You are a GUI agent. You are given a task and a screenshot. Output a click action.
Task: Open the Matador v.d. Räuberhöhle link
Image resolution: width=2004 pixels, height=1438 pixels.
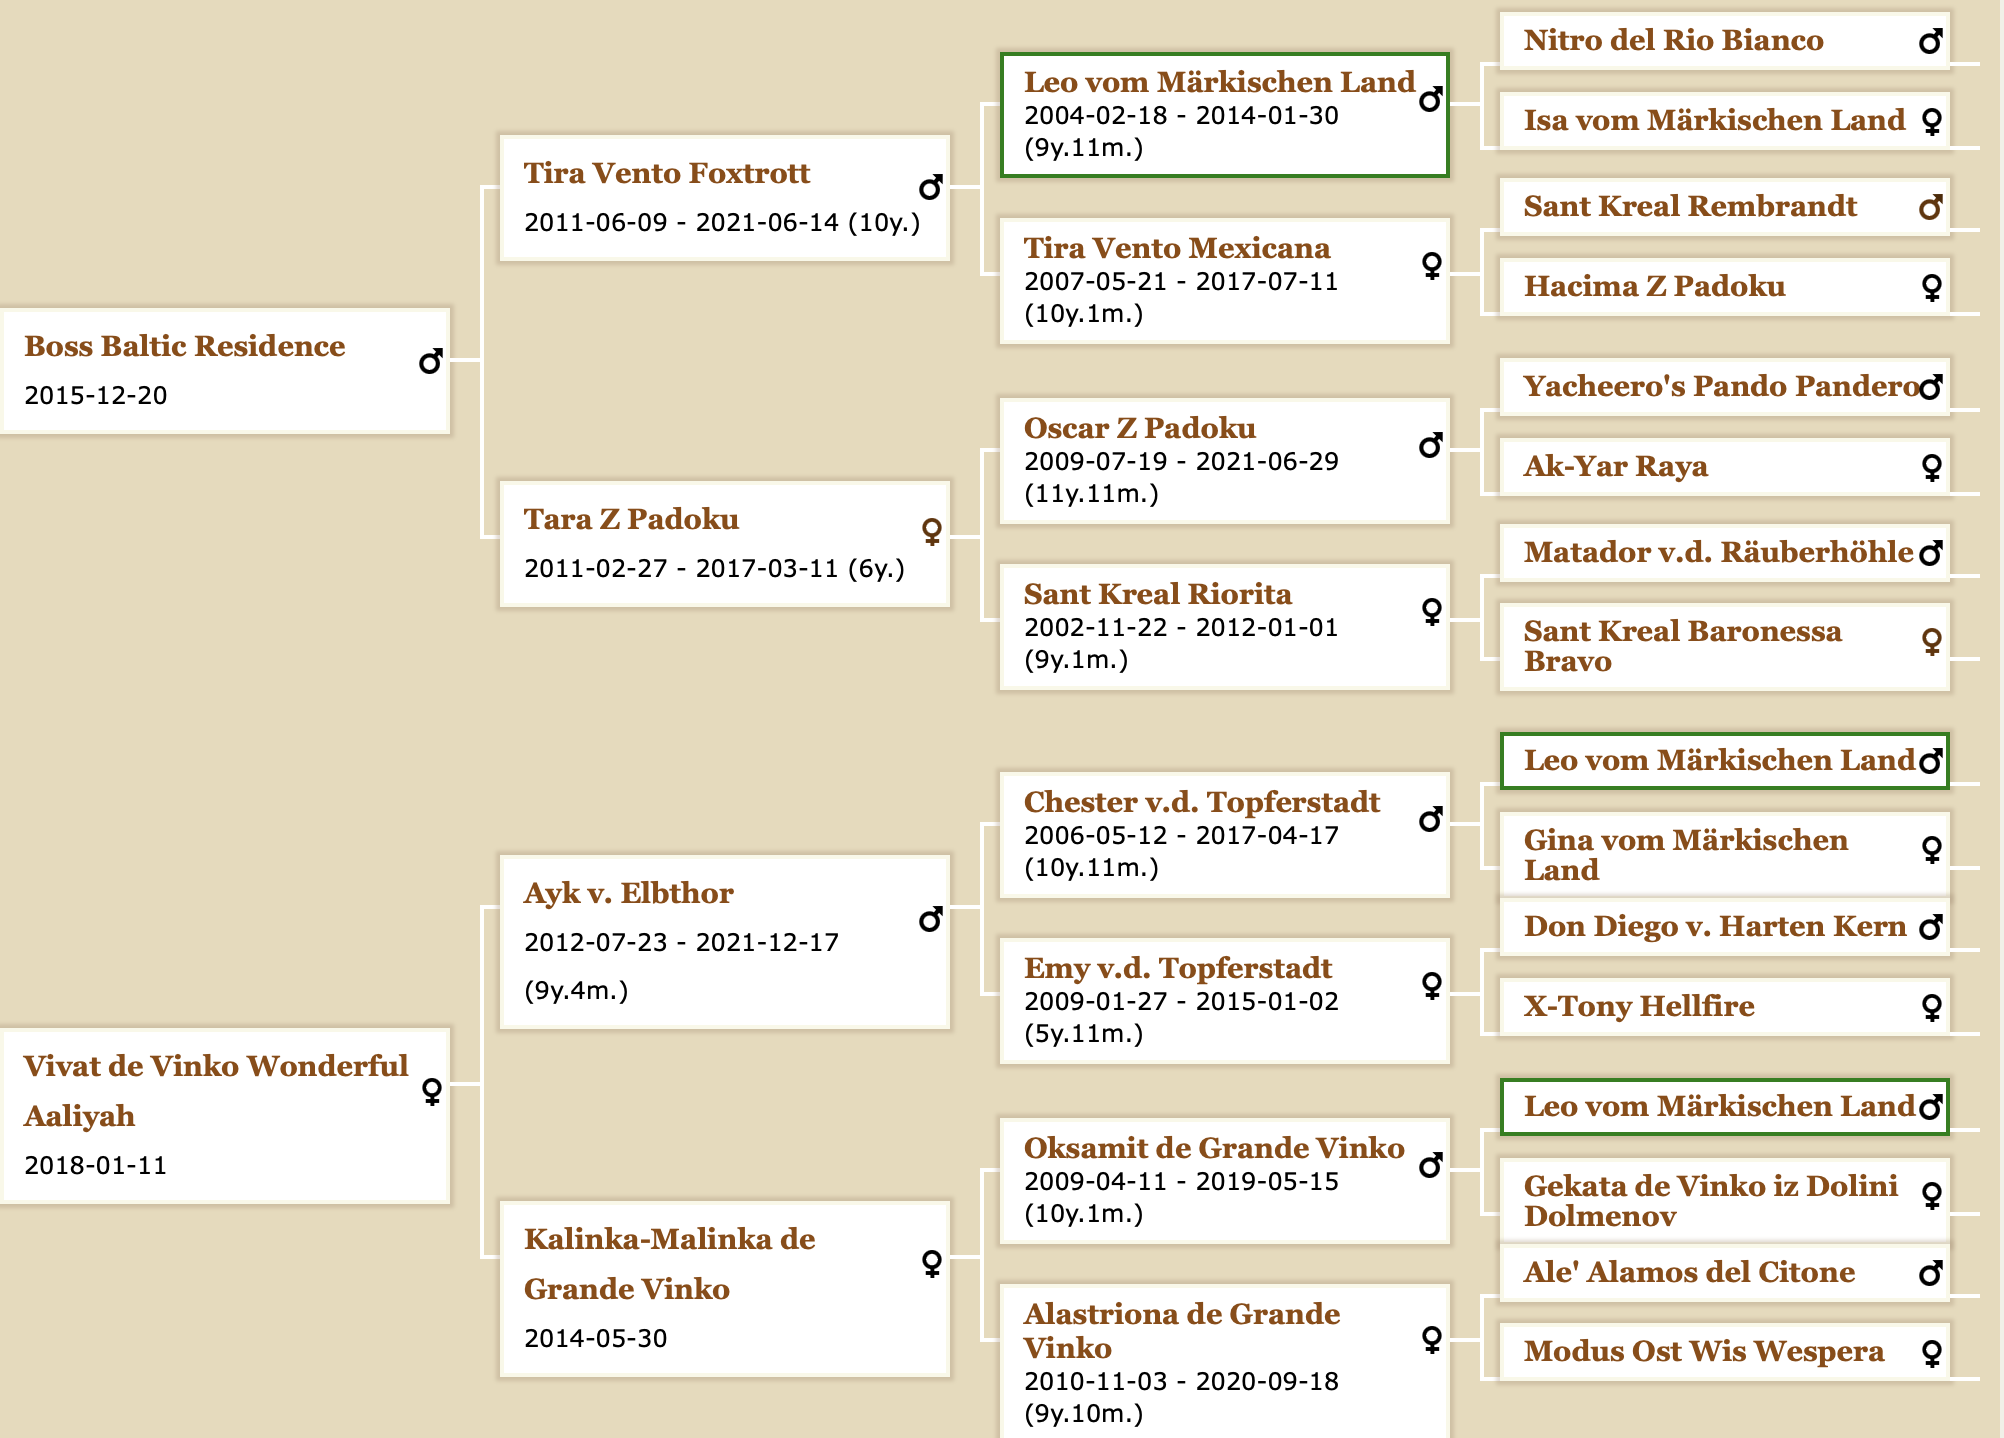(1718, 552)
